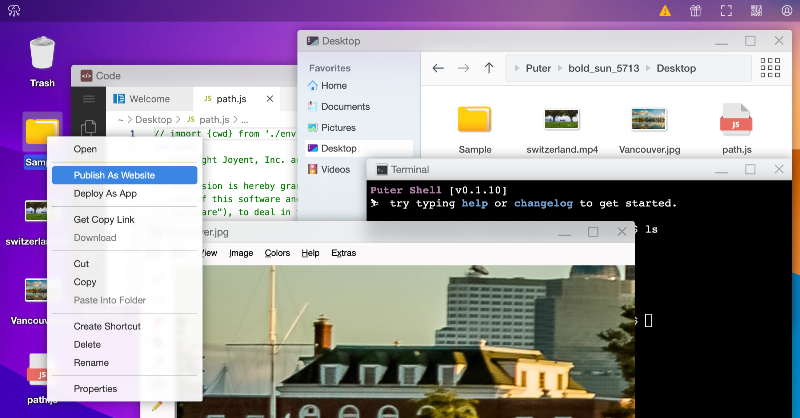Viewport: 800px width, 418px height.
Task: Click the yellow warning triangle icon
Action: pyautogui.click(x=665, y=11)
